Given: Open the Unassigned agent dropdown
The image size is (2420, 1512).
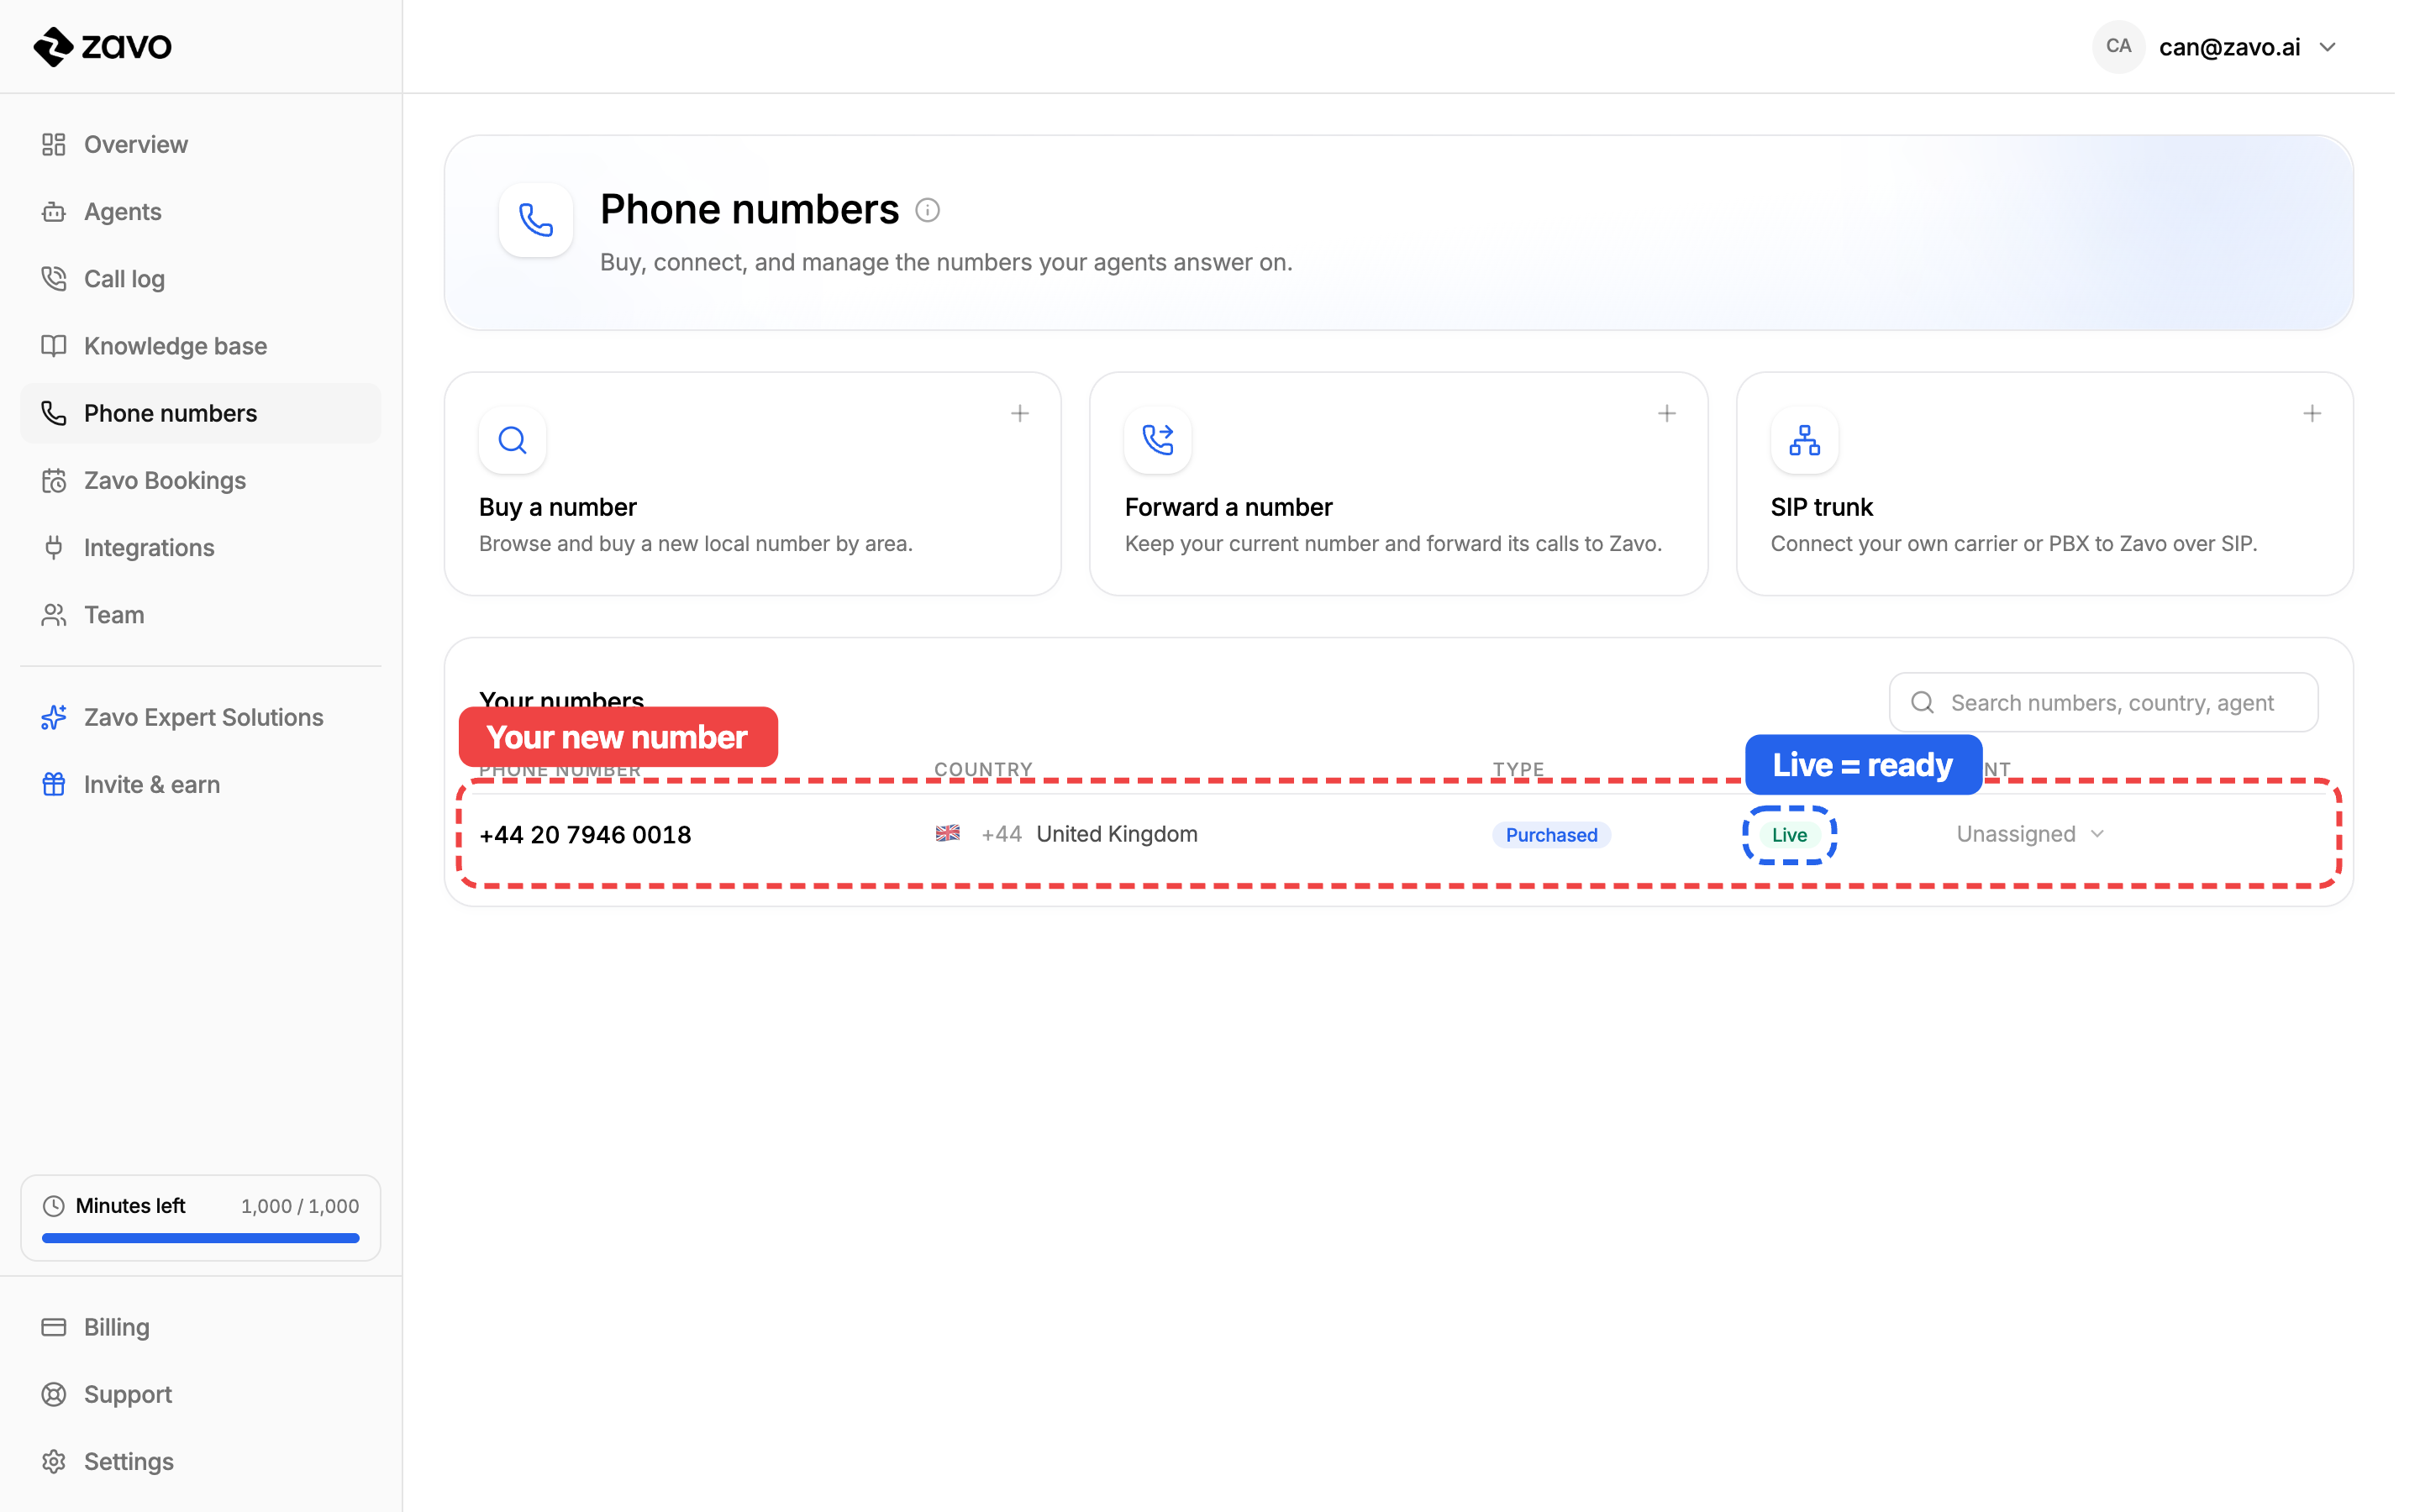Looking at the screenshot, I should [x=2030, y=834].
